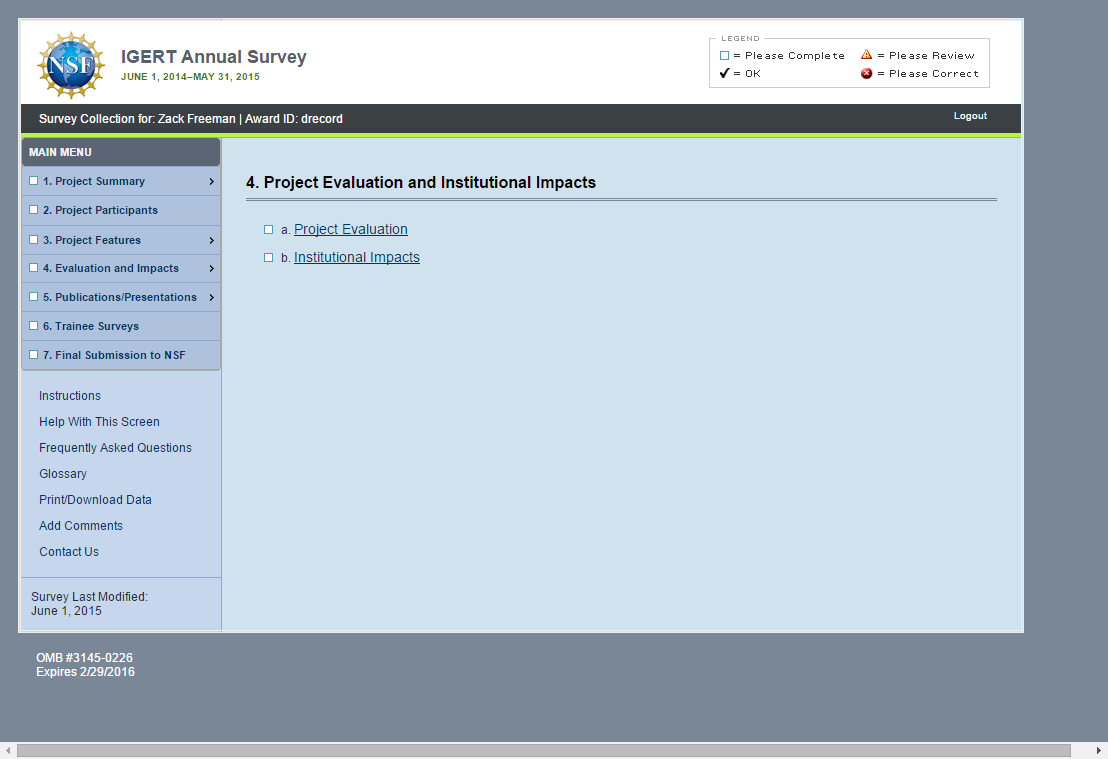Click status box beside Institutional Impacts link
The image size is (1108, 759).
pyautogui.click(x=269, y=258)
